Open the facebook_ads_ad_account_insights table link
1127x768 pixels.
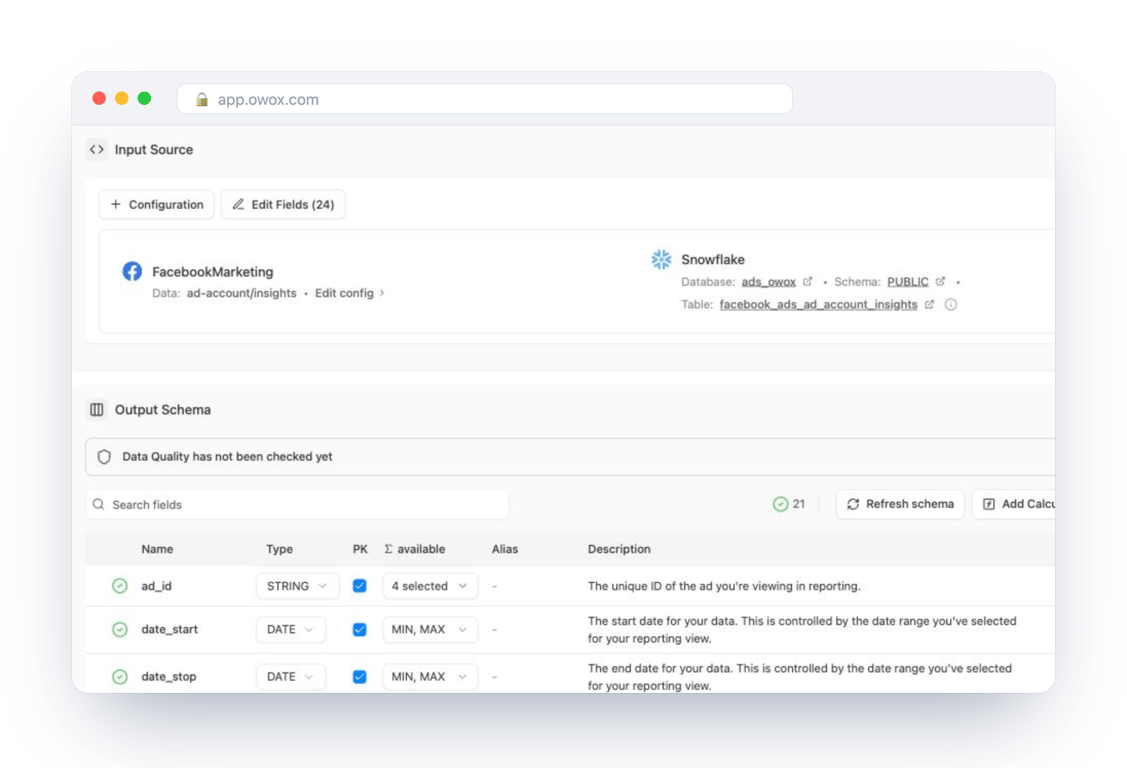coord(818,305)
